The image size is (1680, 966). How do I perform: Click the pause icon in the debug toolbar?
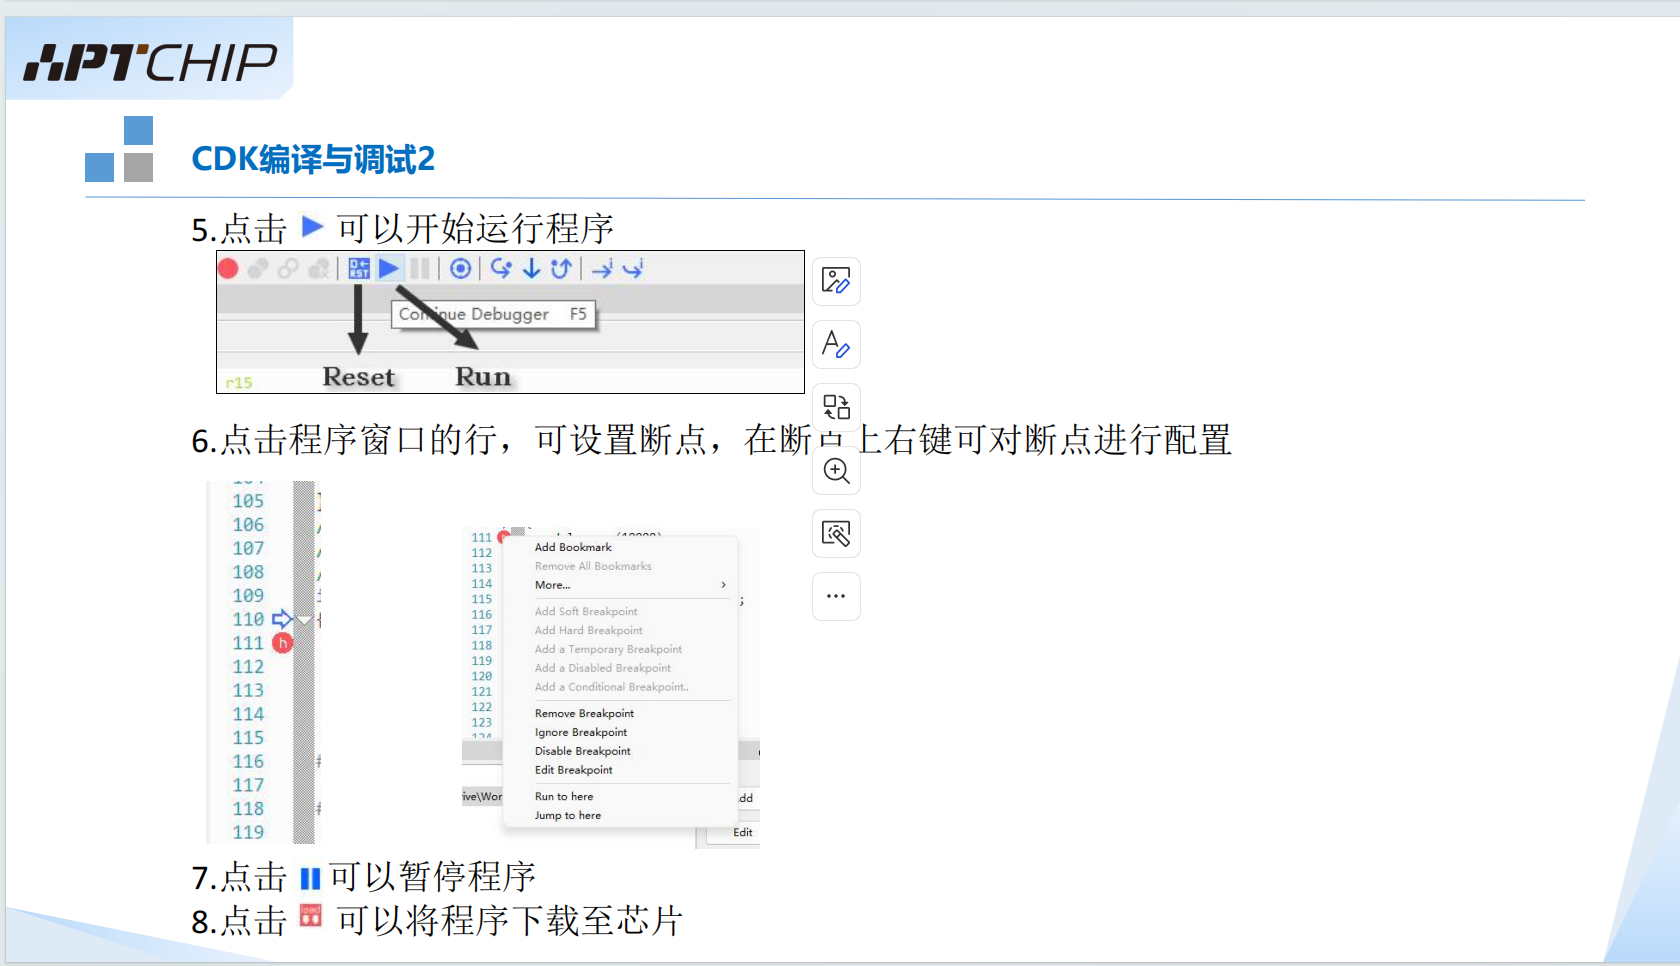420,268
